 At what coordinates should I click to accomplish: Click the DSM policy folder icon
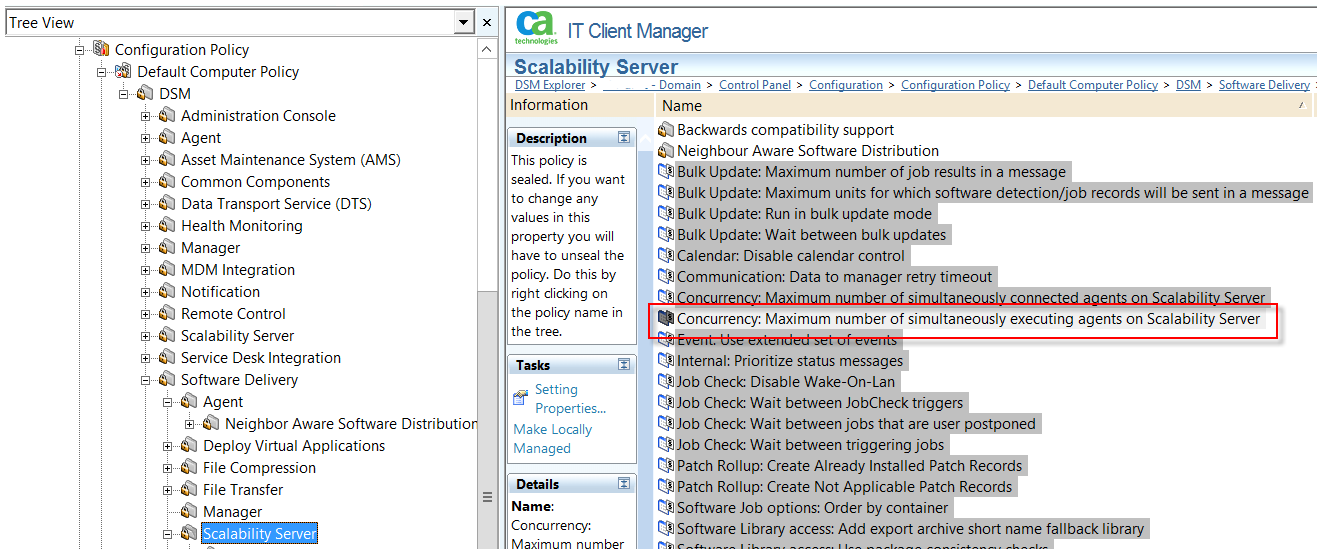(x=145, y=93)
